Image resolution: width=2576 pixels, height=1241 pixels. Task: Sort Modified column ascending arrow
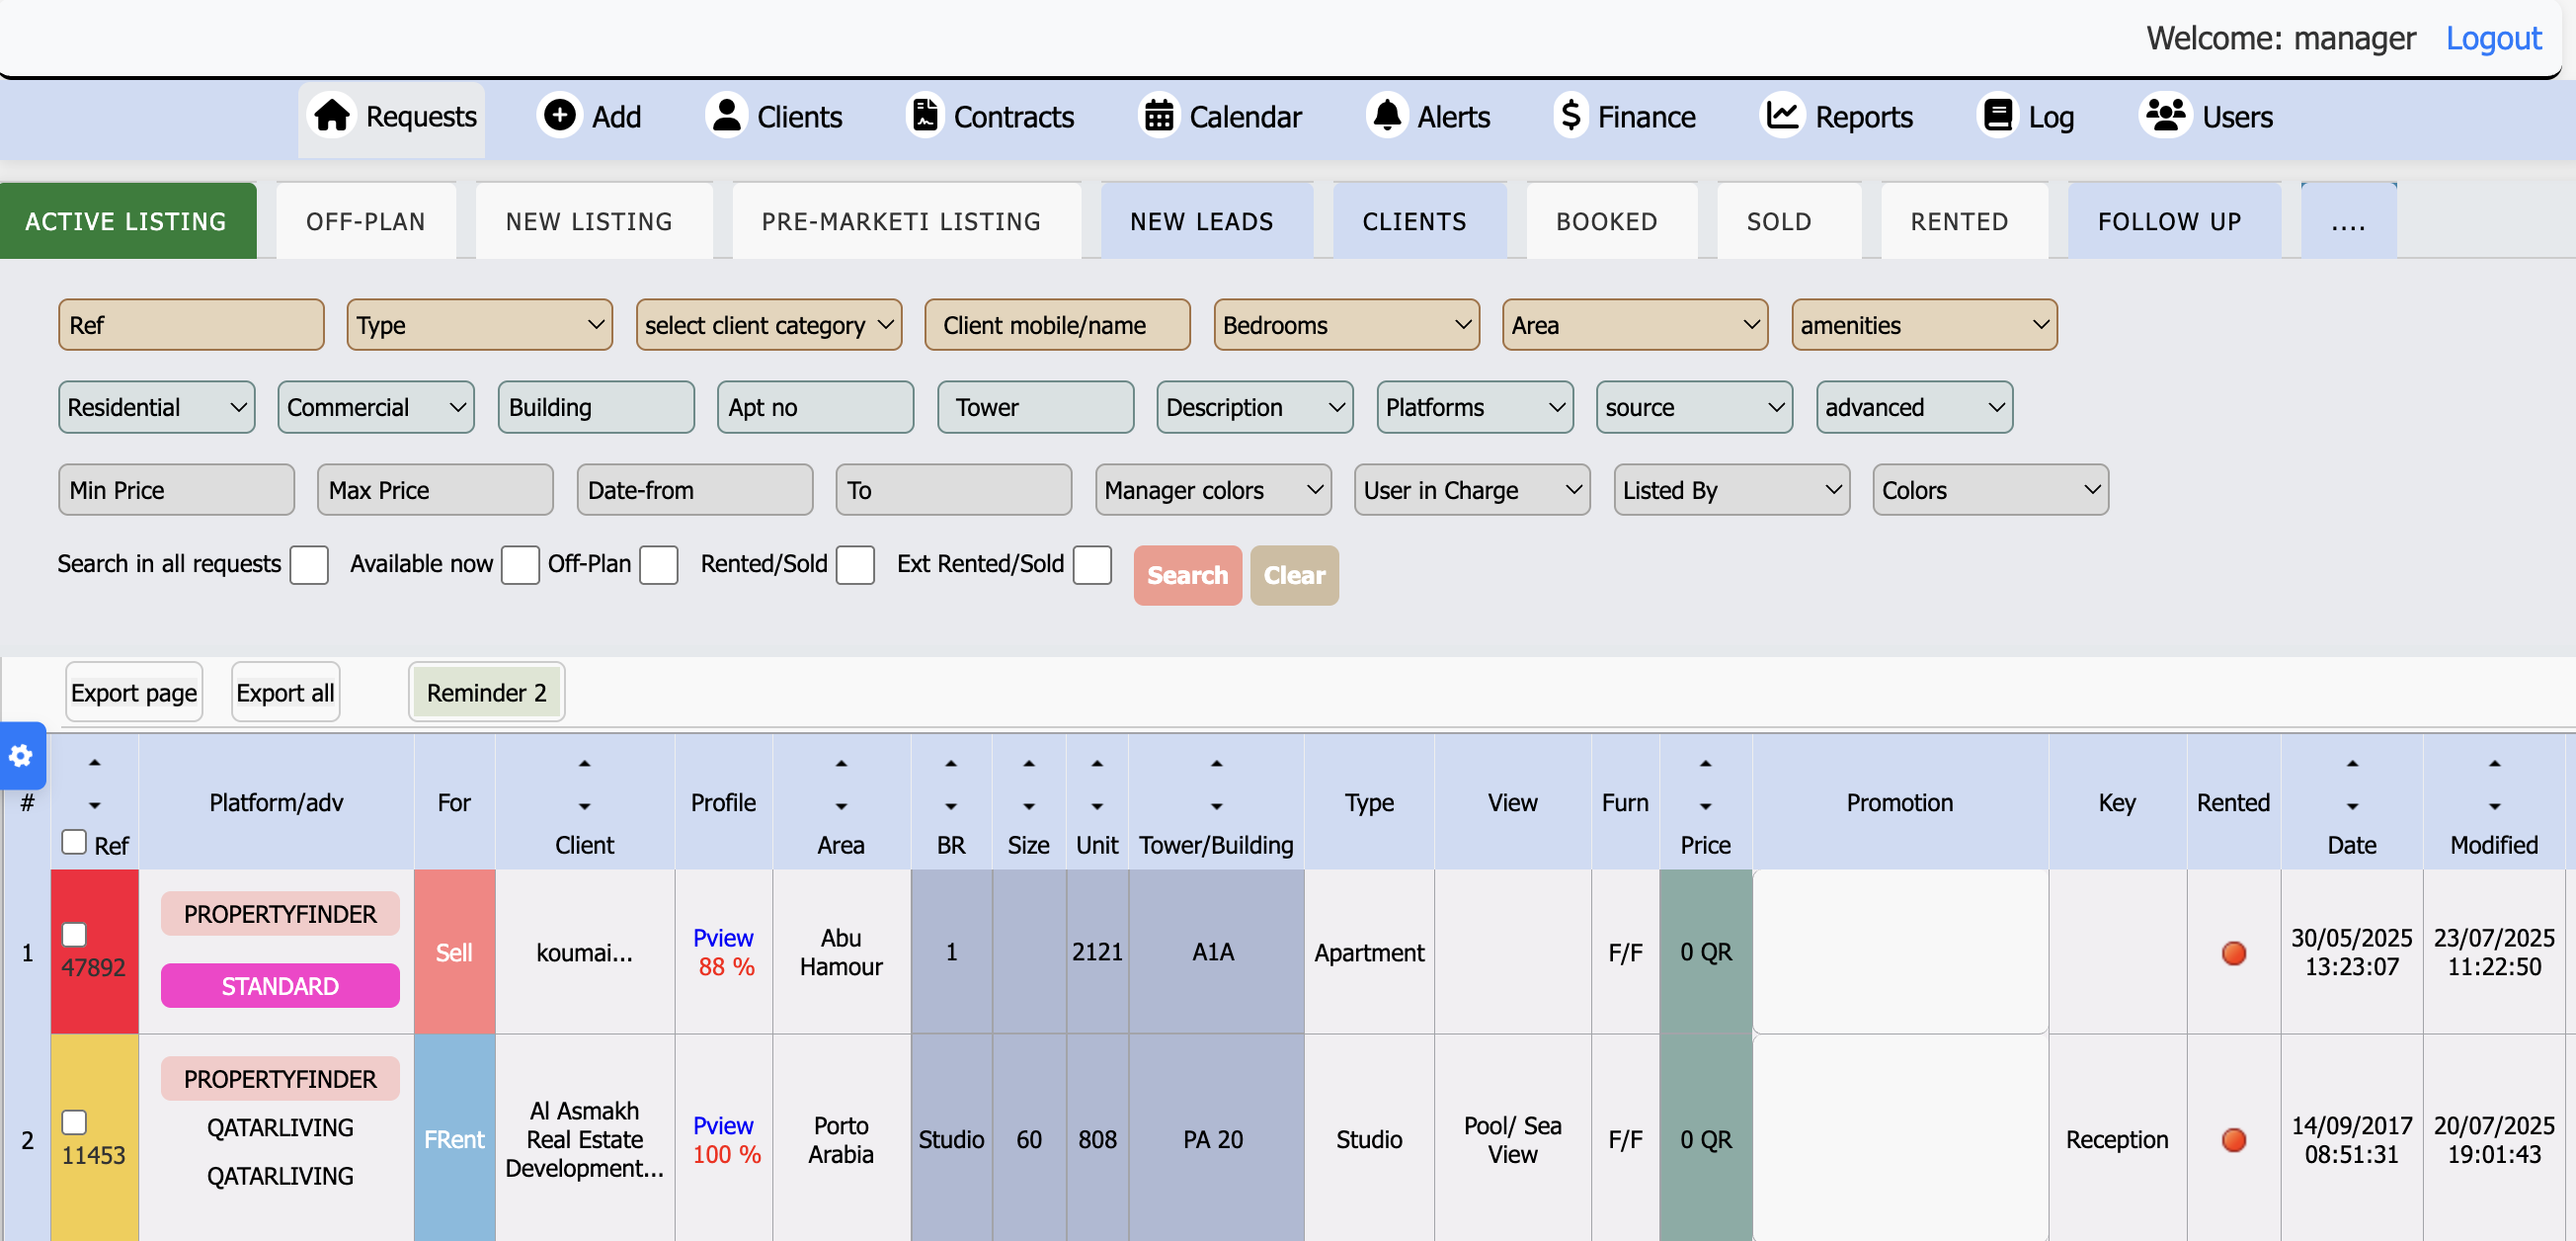2495,763
